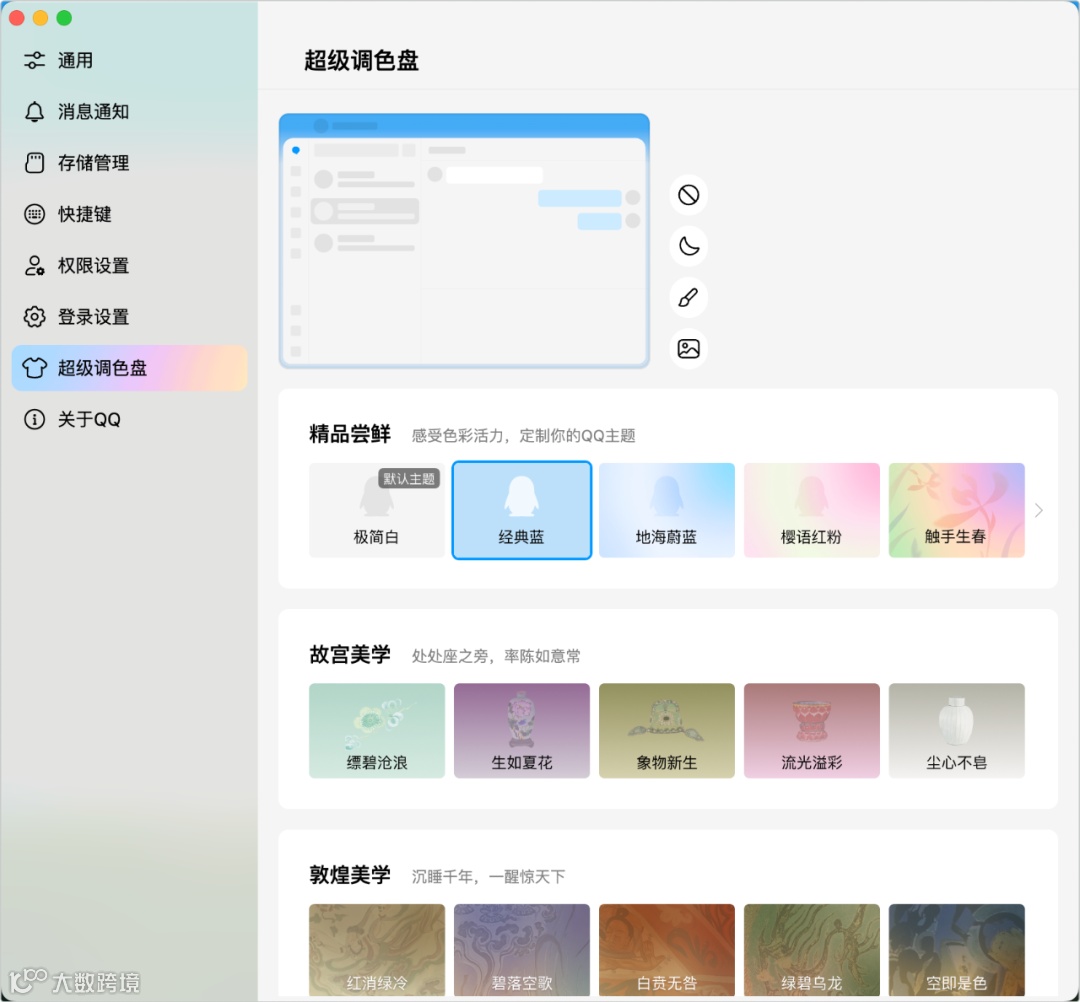The width and height of the screenshot is (1080, 1002).
Task: Select the 红消绿冷 Dunhuang theme
Action: [x=377, y=950]
